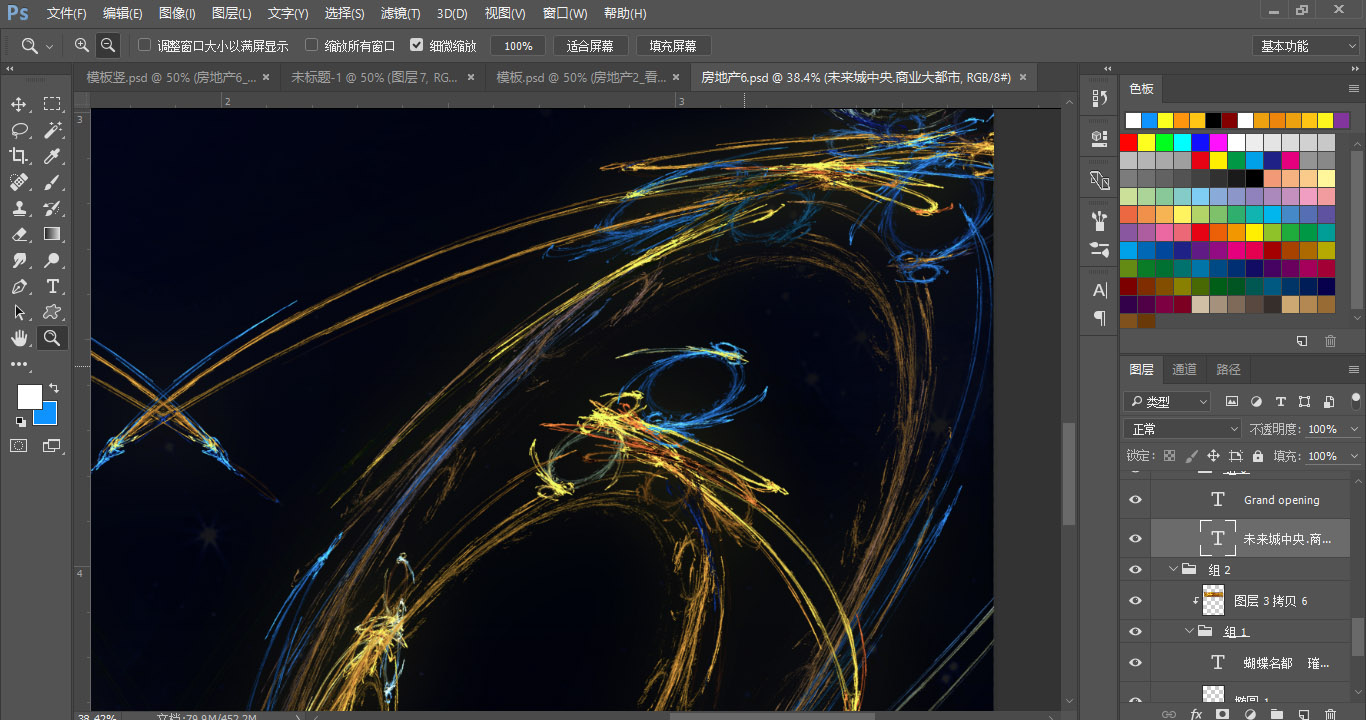Reset default foreground and background colors
Screen dimensions: 1366x720
pyautogui.click(x=20, y=422)
